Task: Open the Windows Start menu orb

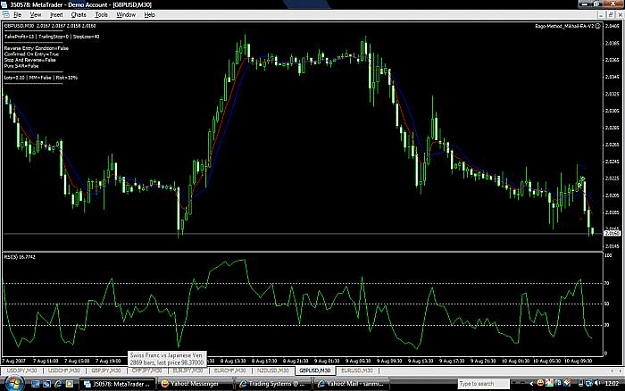Action: tap(13, 383)
